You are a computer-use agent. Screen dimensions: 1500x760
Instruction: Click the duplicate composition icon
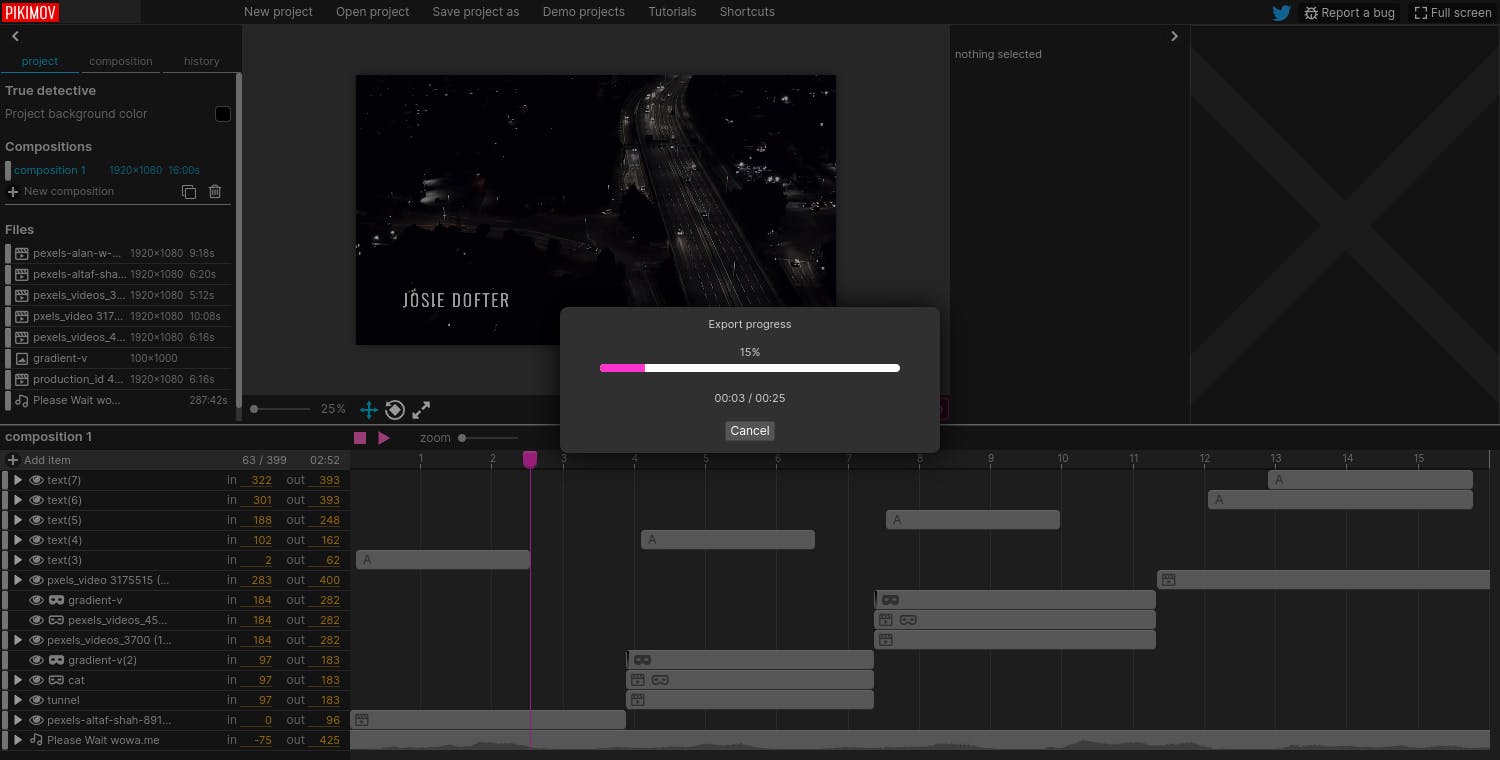(x=189, y=192)
